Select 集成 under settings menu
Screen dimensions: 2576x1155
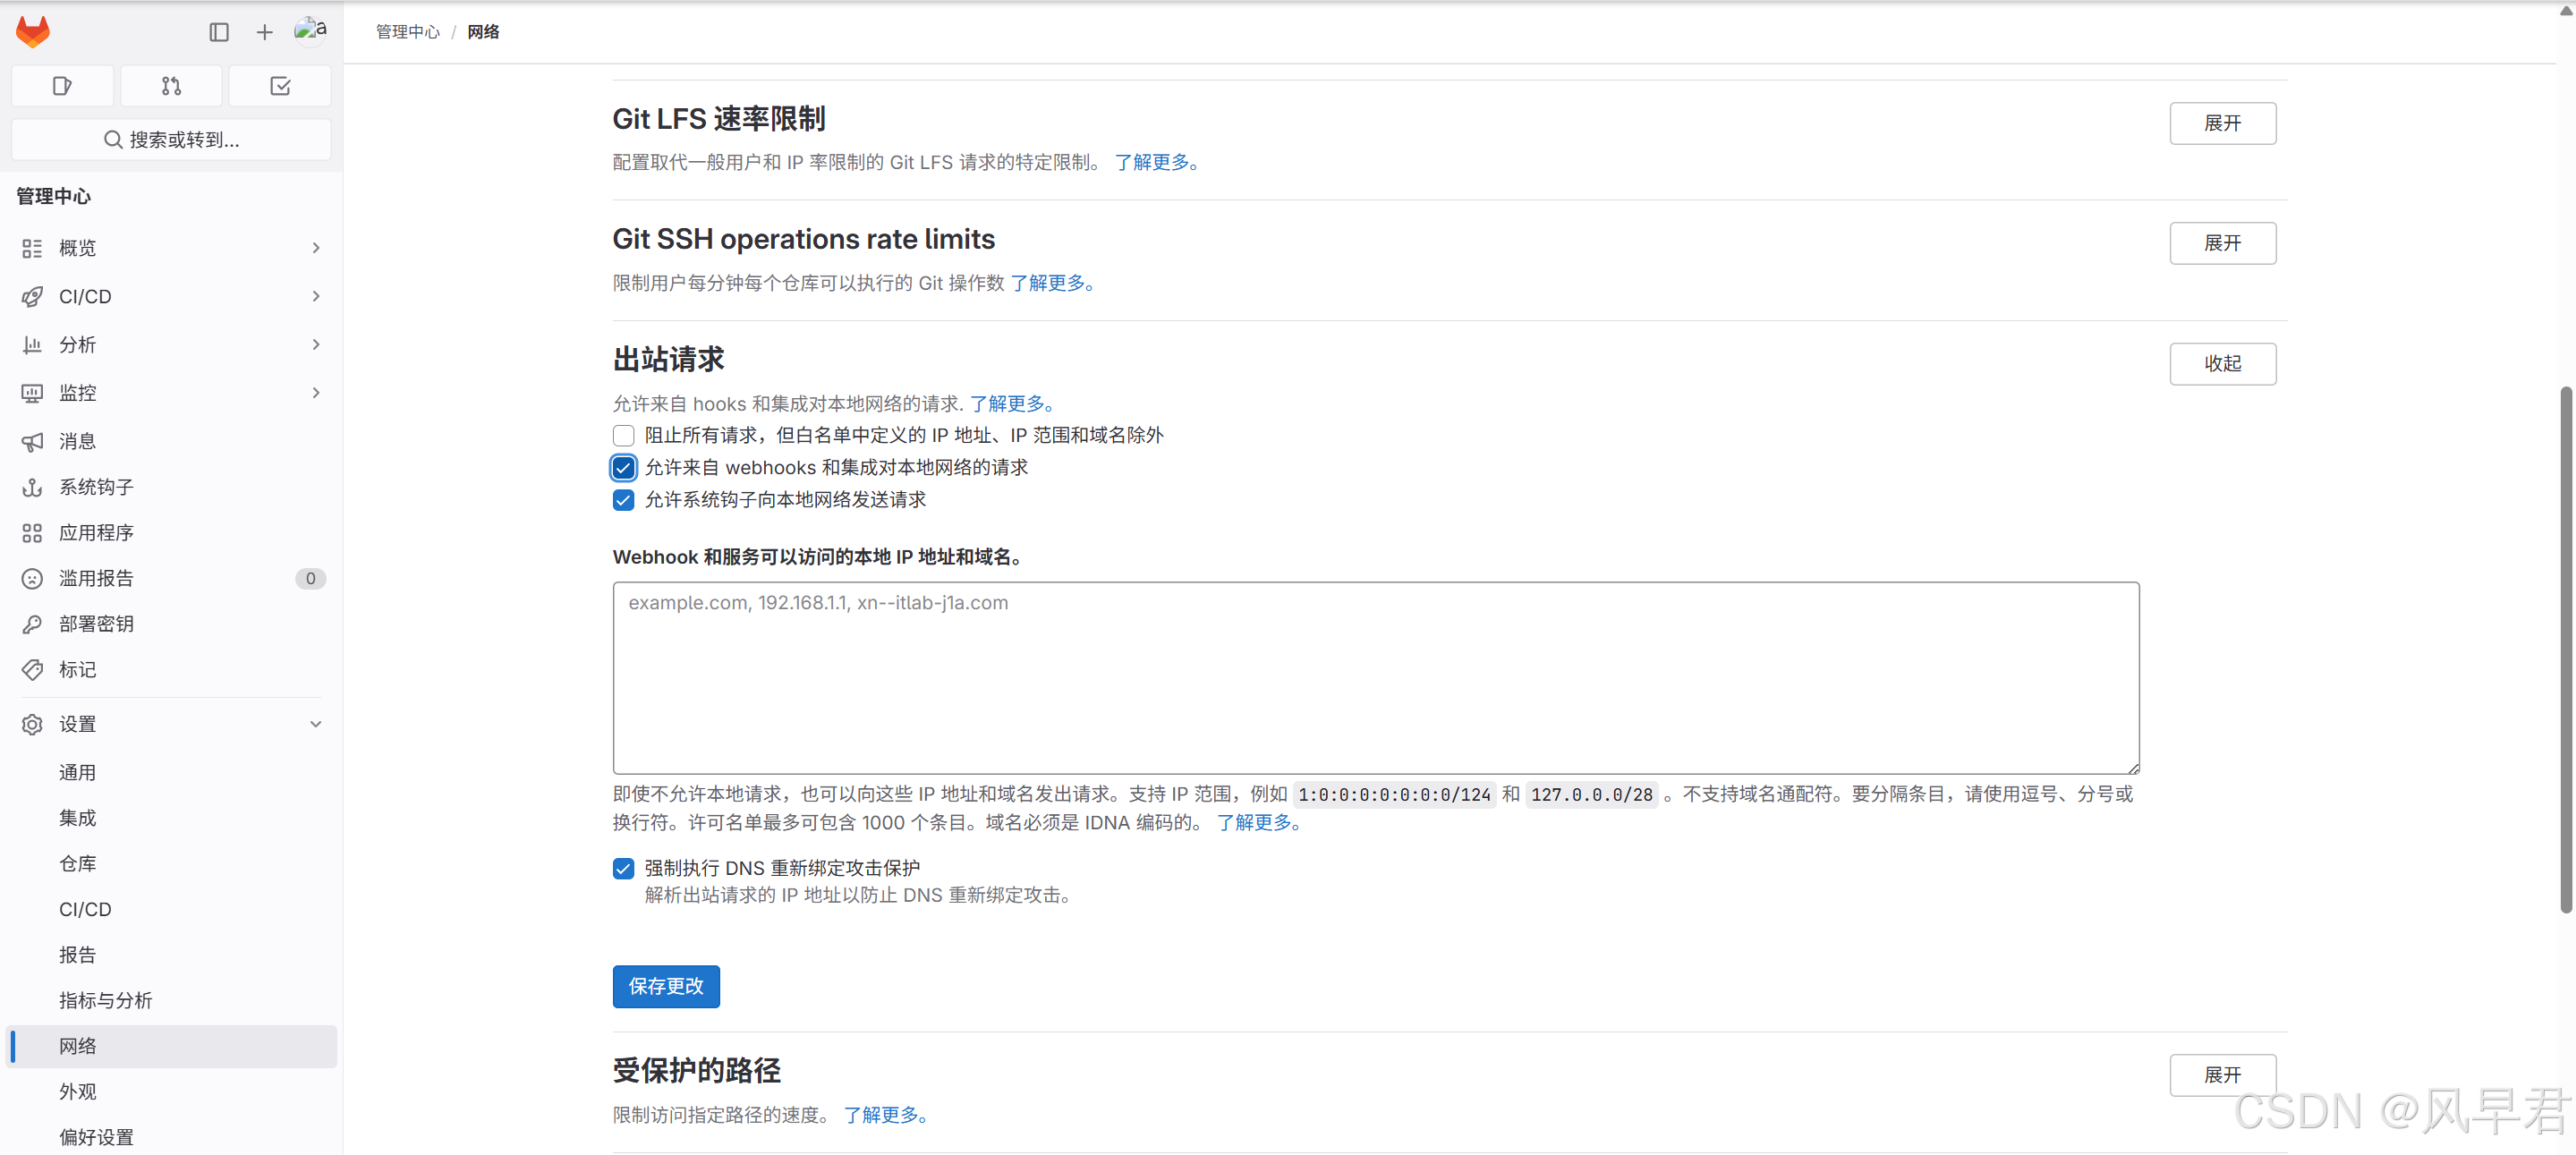point(77,818)
